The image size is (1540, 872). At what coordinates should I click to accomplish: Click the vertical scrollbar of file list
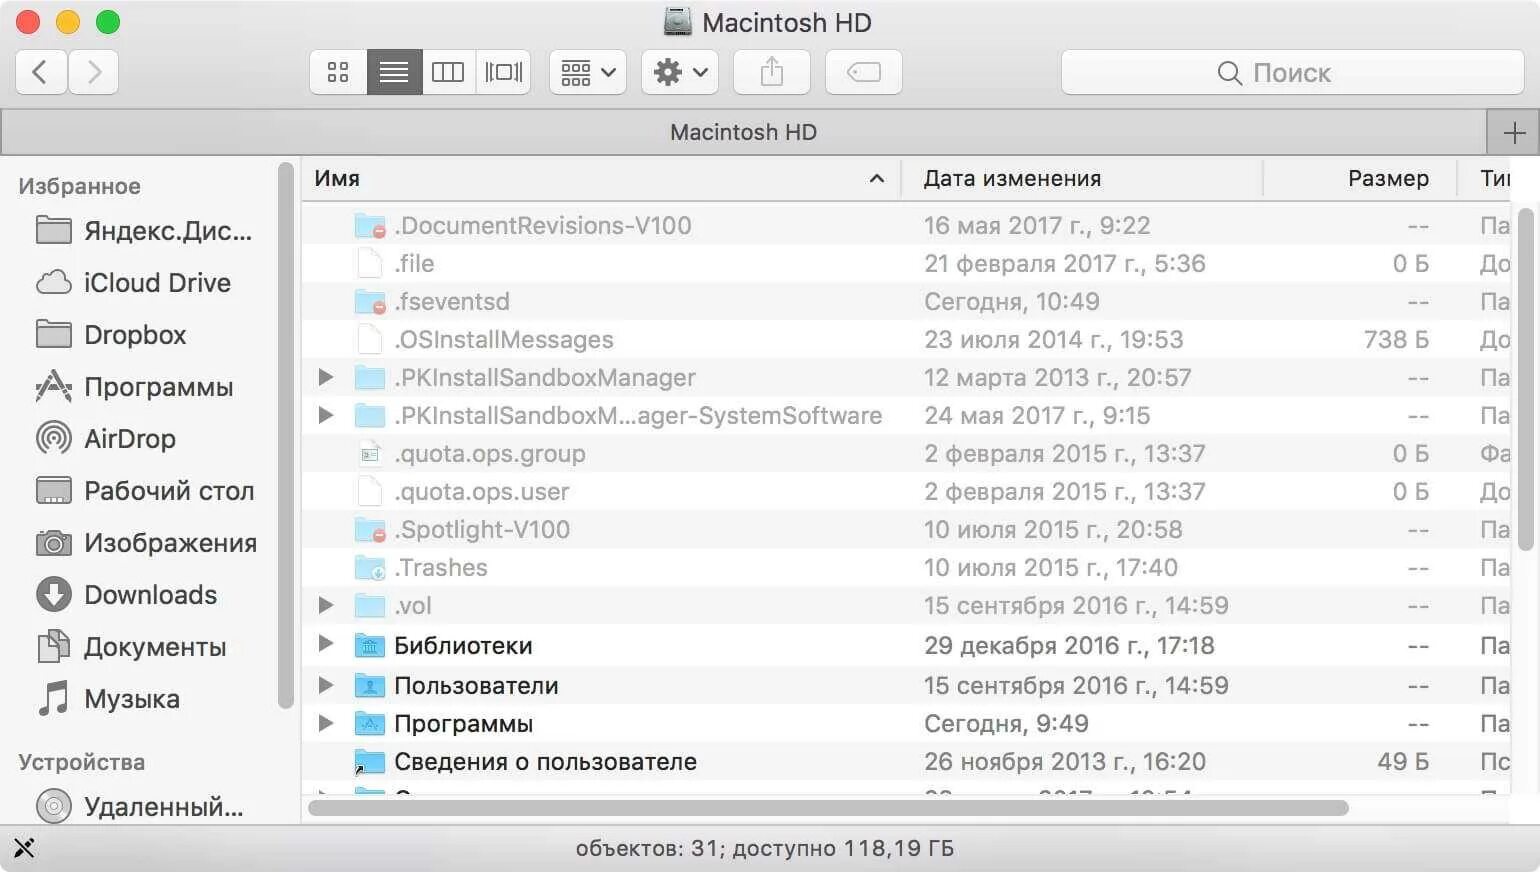click(1526, 378)
